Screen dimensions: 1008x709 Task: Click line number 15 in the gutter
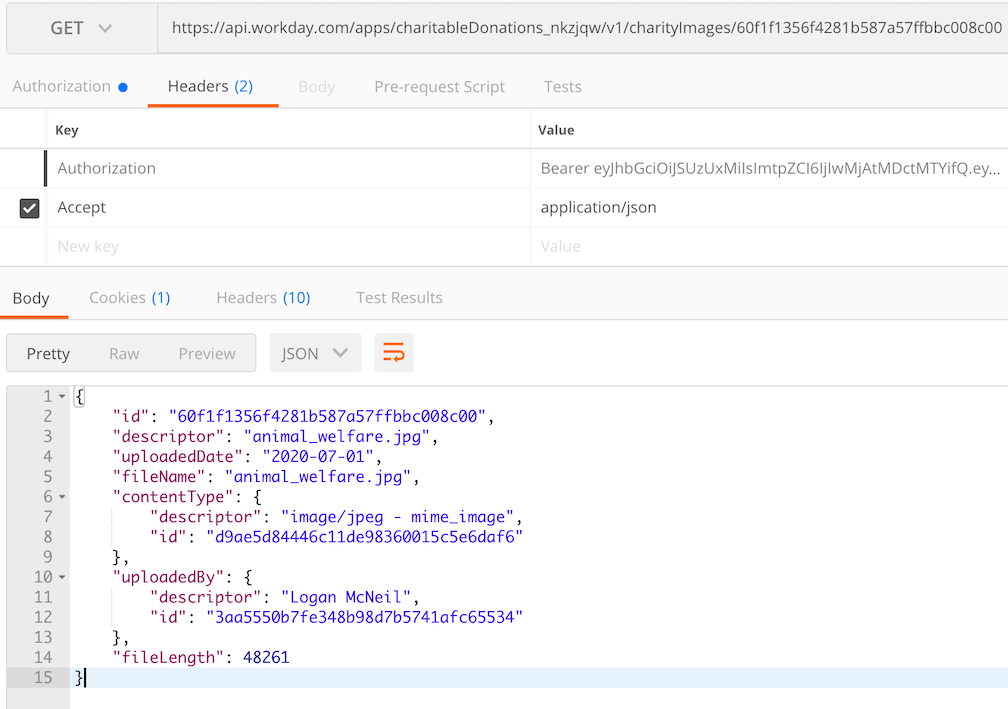coord(43,678)
